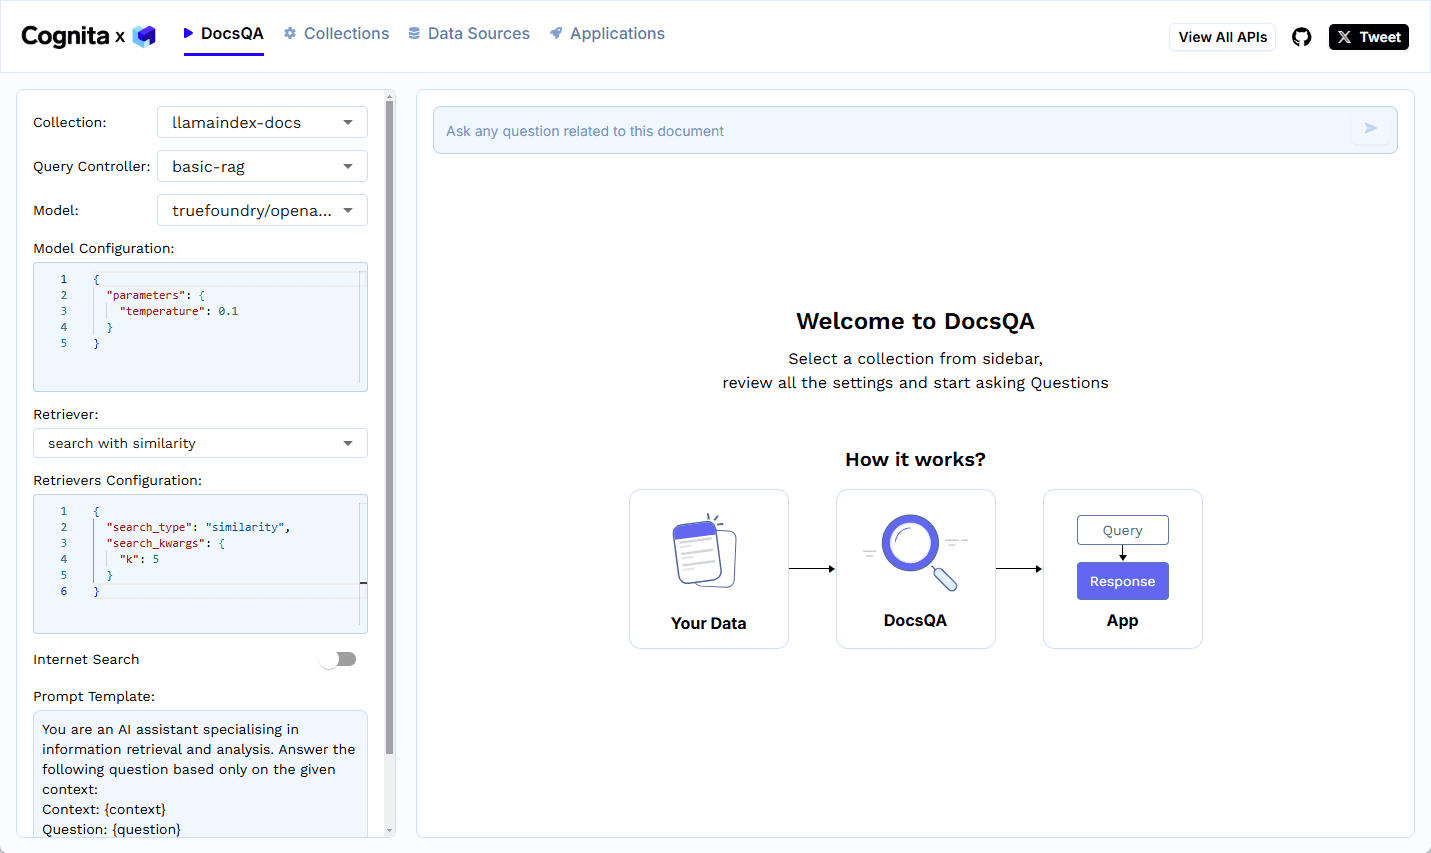Send question with the arrow icon
This screenshot has height=853, width=1431.
tap(1371, 128)
